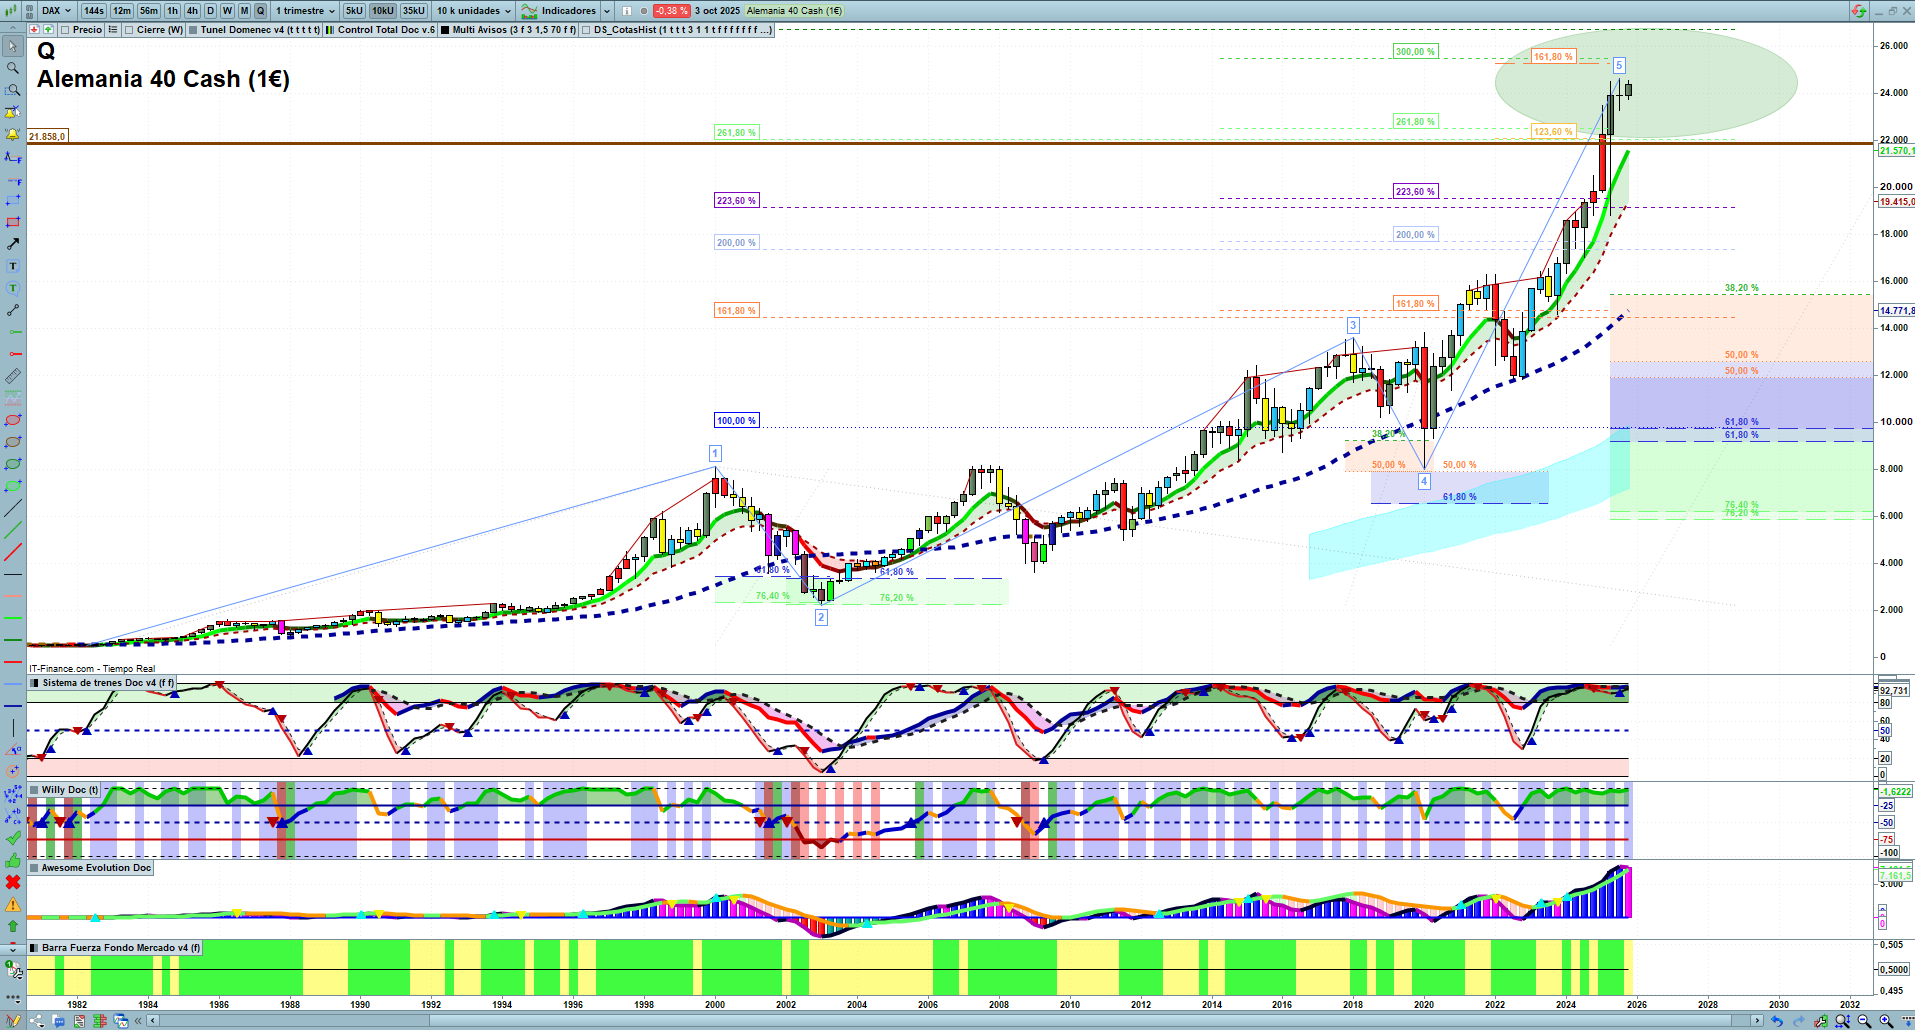Click the undo arrow in bottom bar
Image resolution: width=1915 pixels, height=1030 pixels.
pos(1777,1021)
